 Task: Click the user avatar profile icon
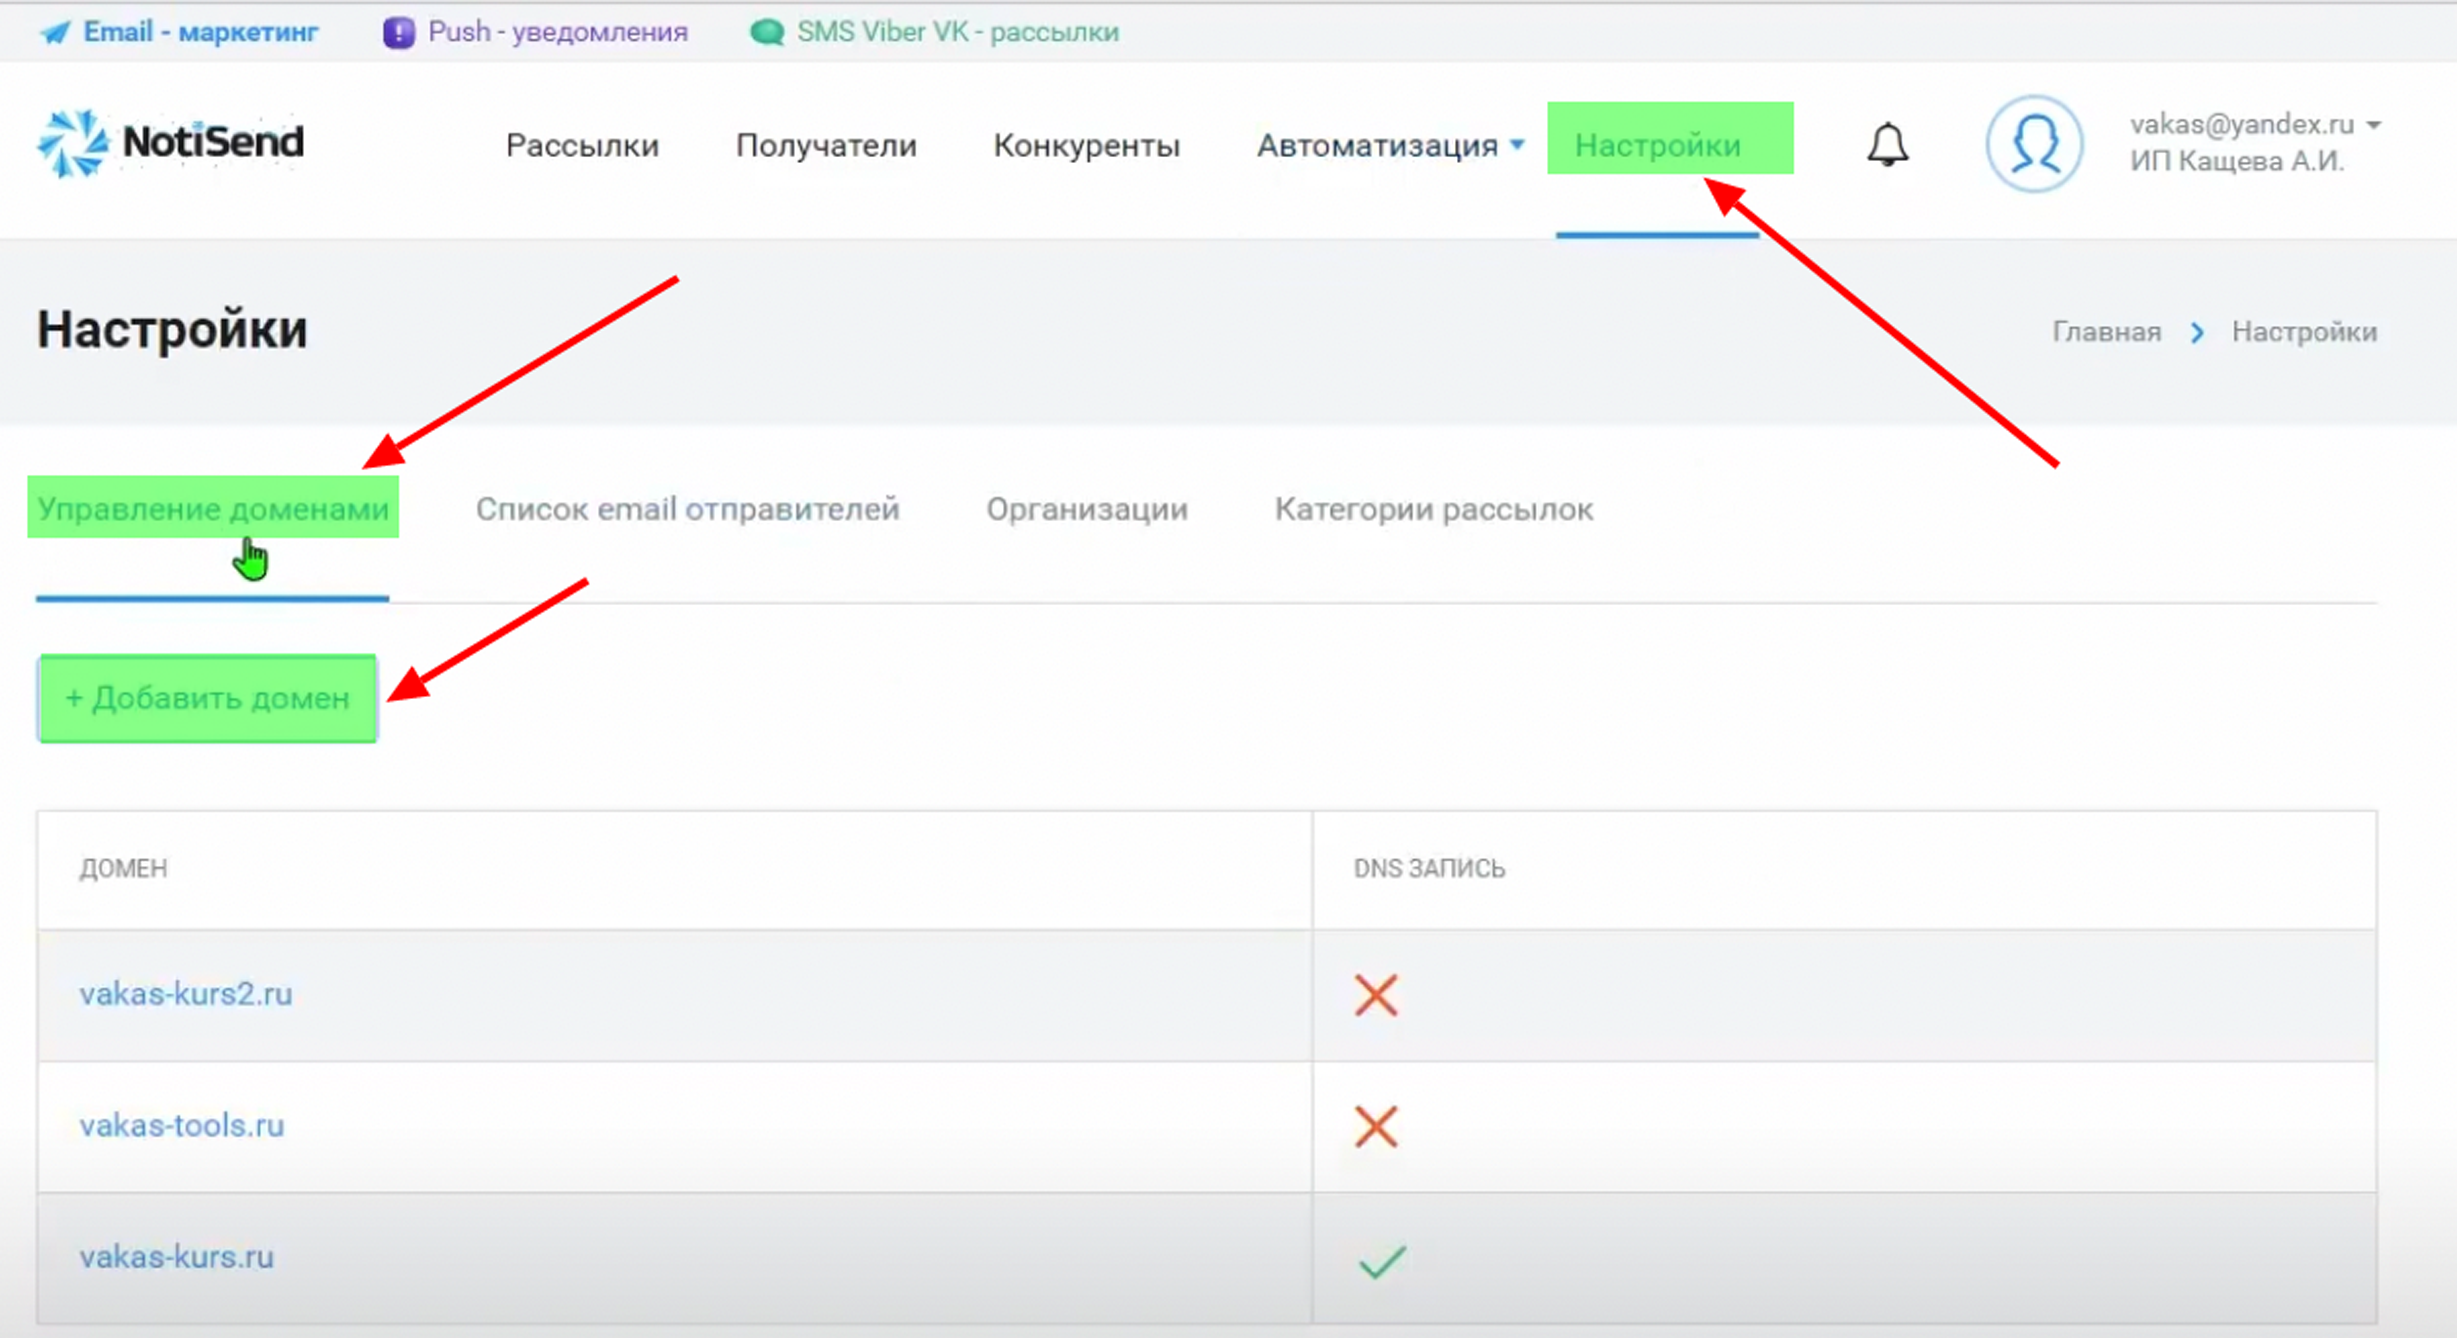[x=2033, y=144]
